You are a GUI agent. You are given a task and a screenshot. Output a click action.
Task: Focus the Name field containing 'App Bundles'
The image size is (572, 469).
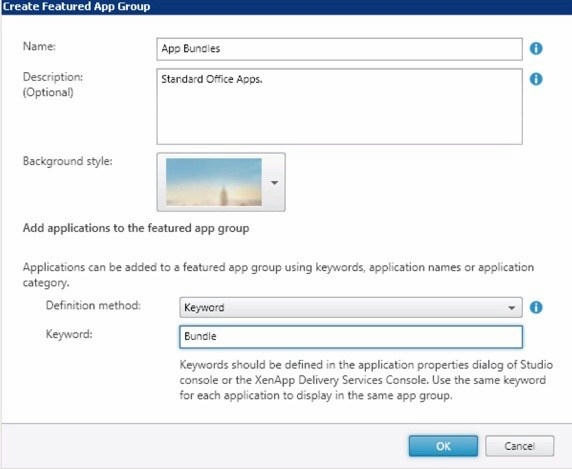[x=339, y=49]
